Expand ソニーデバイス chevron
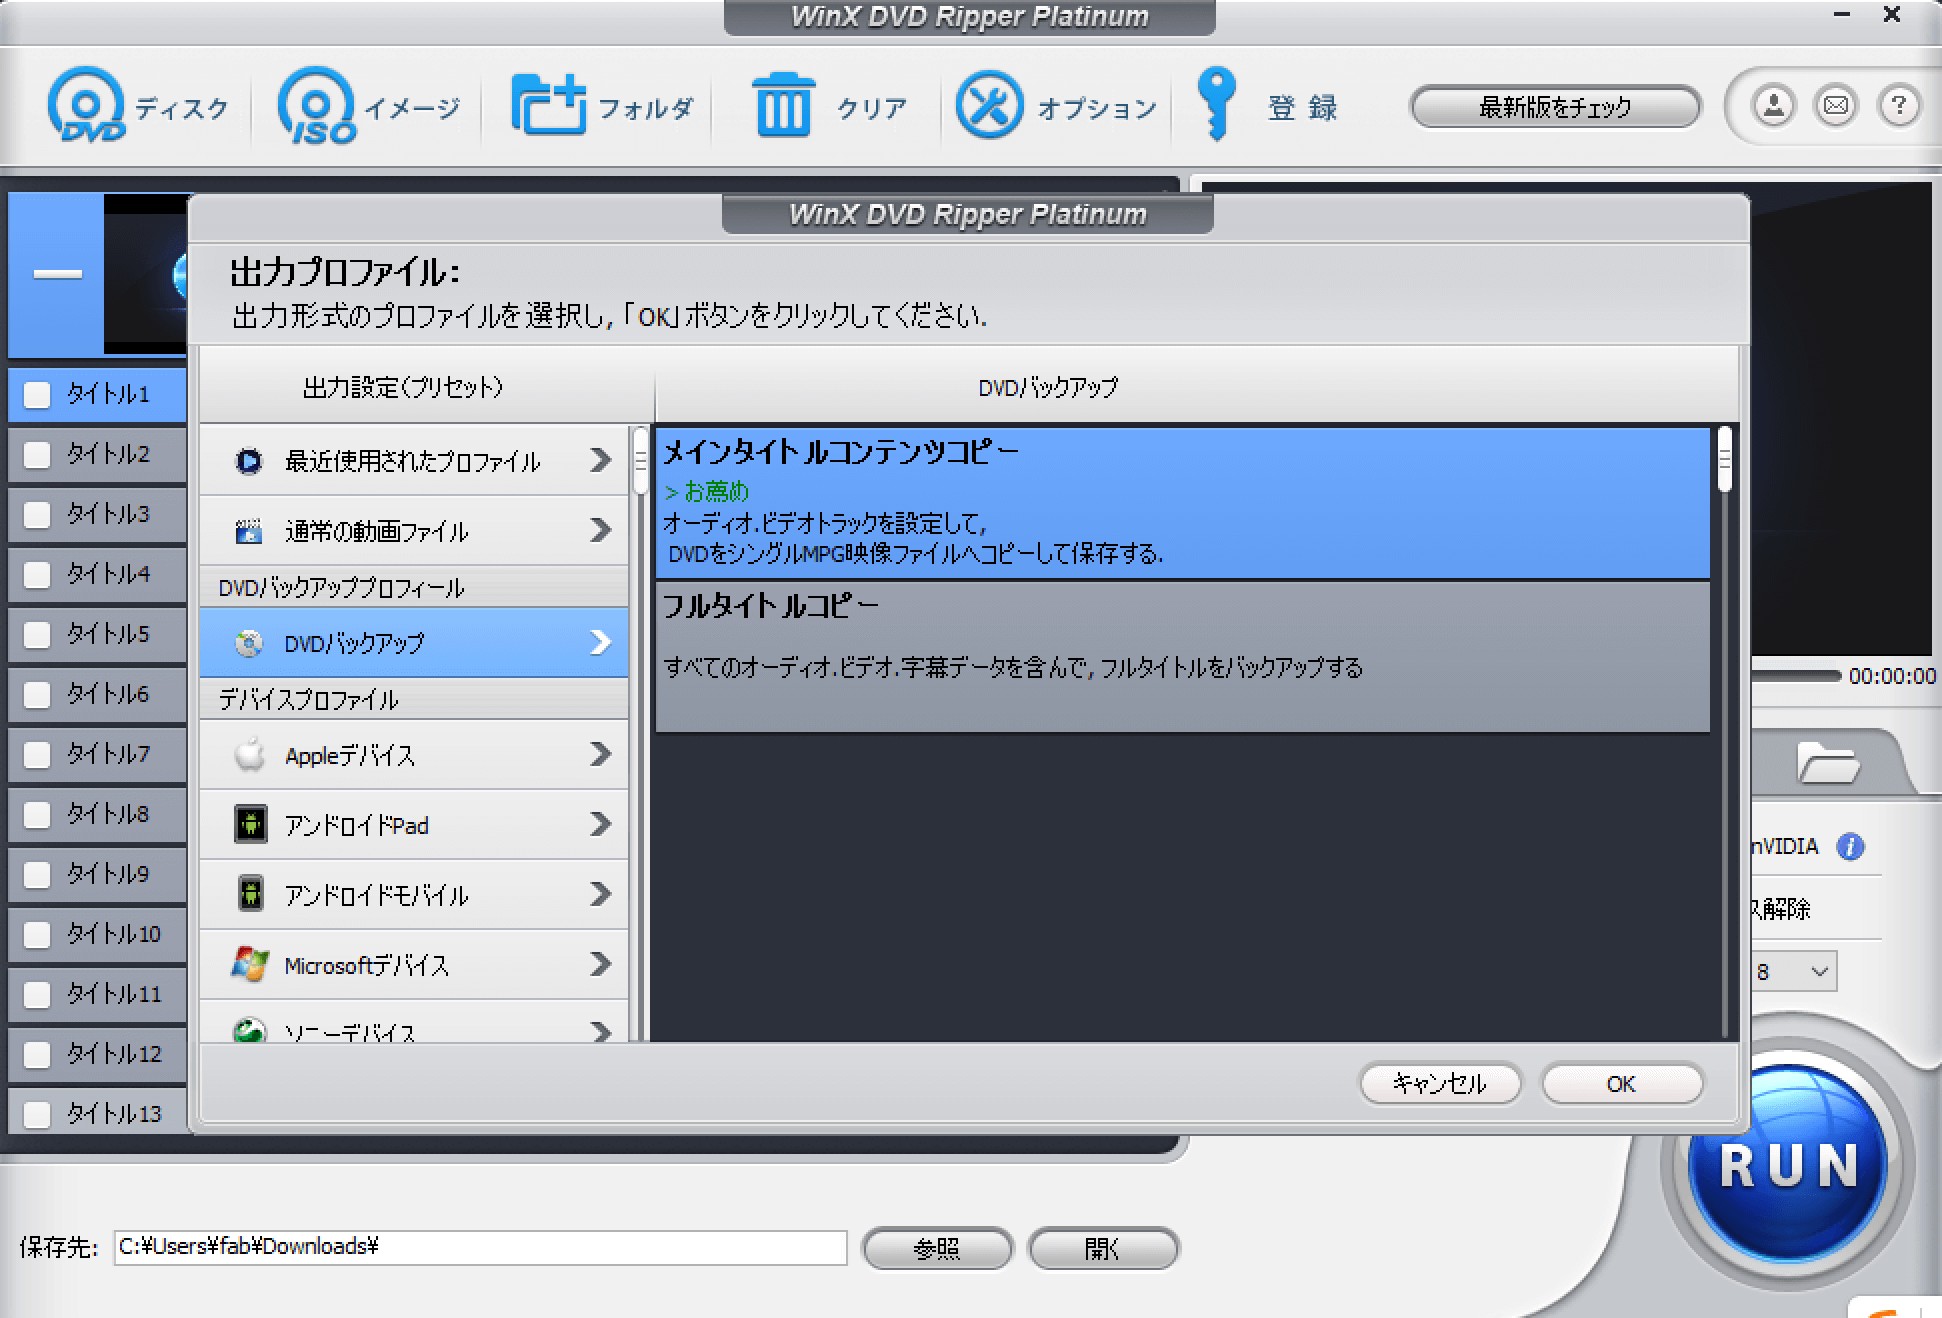 pos(600,1031)
